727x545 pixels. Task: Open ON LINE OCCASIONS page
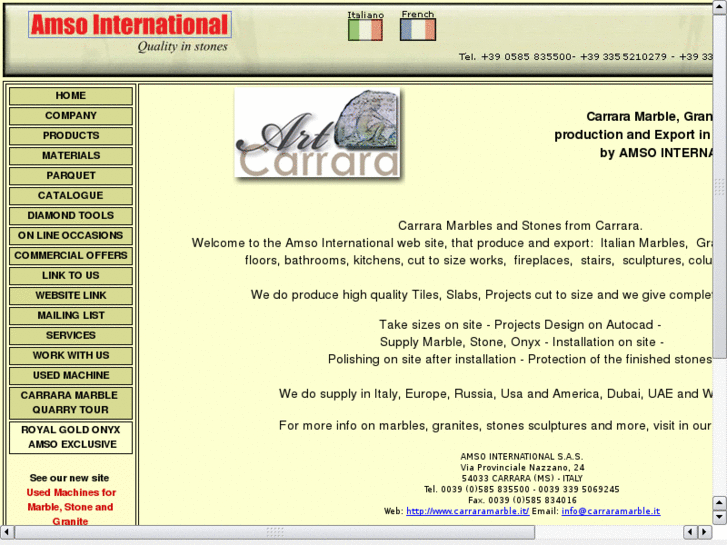pos(71,235)
